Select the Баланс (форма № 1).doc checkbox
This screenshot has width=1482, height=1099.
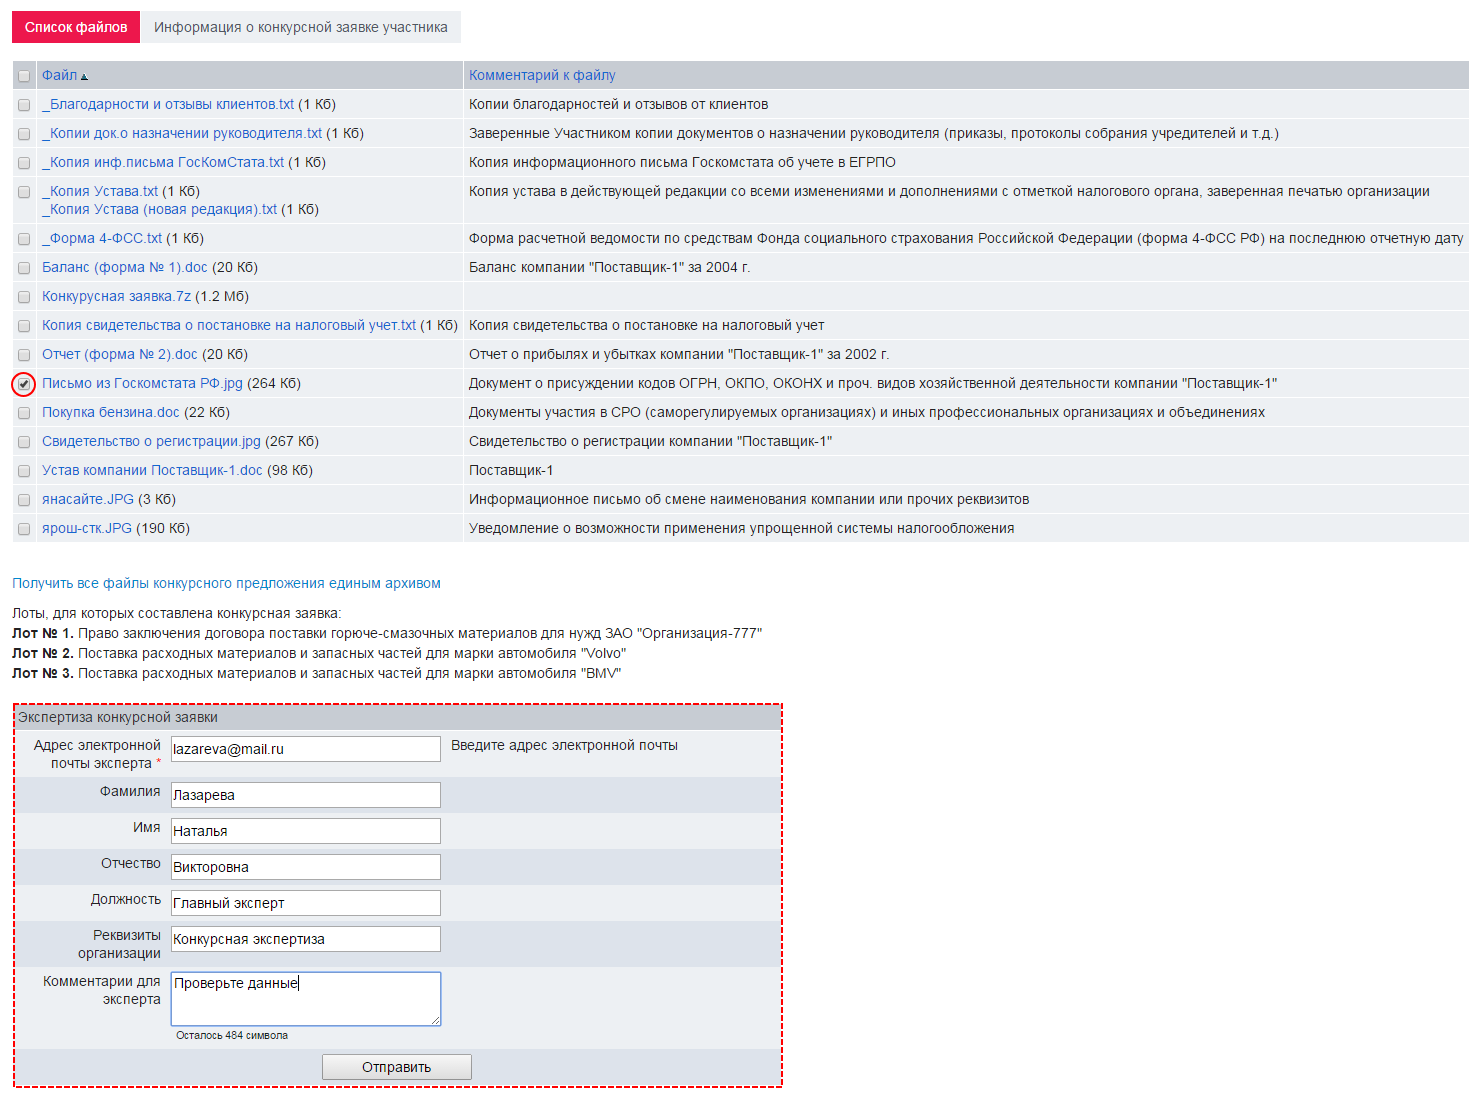coord(24,268)
